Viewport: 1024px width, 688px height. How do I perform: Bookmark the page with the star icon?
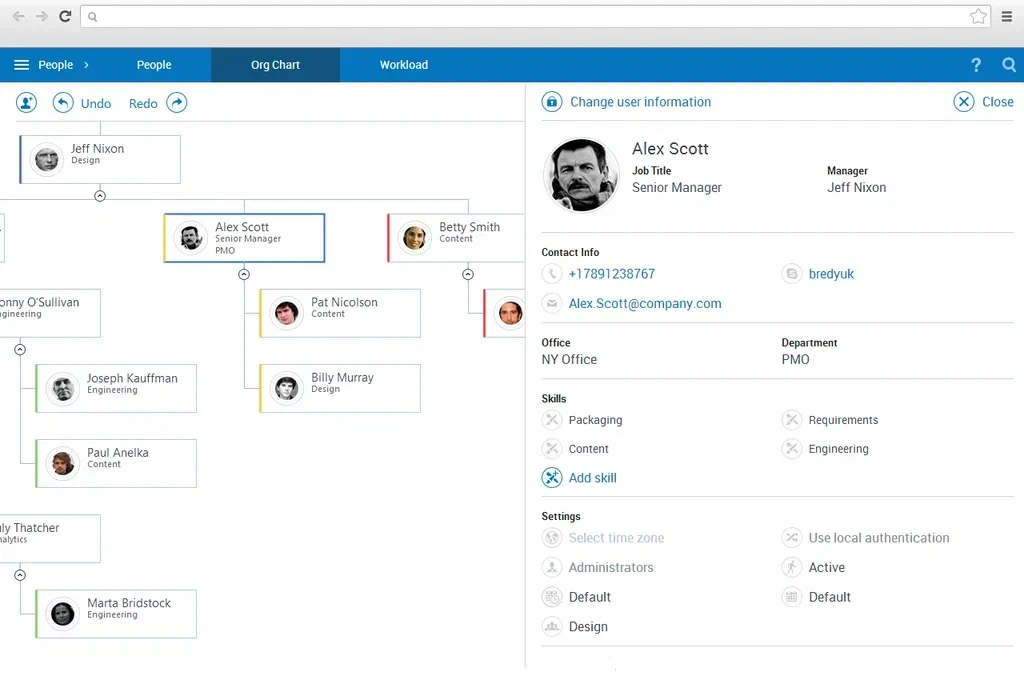978,16
